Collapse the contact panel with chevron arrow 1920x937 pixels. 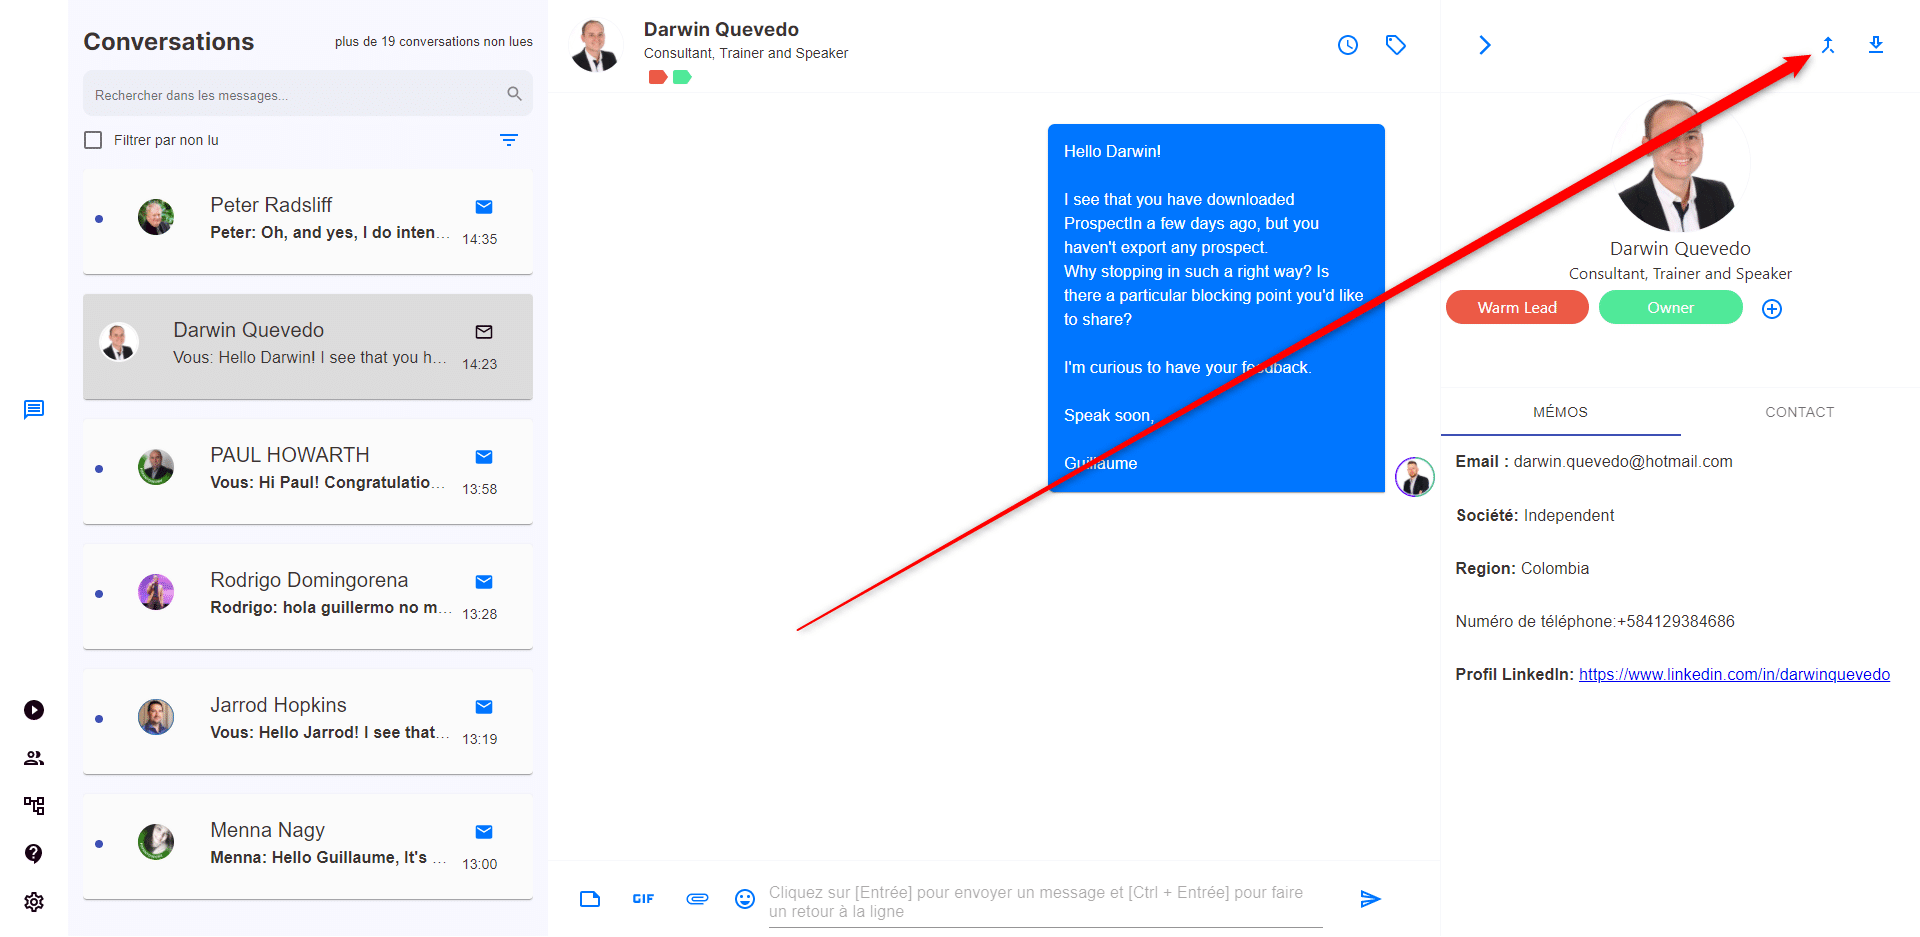1485,45
